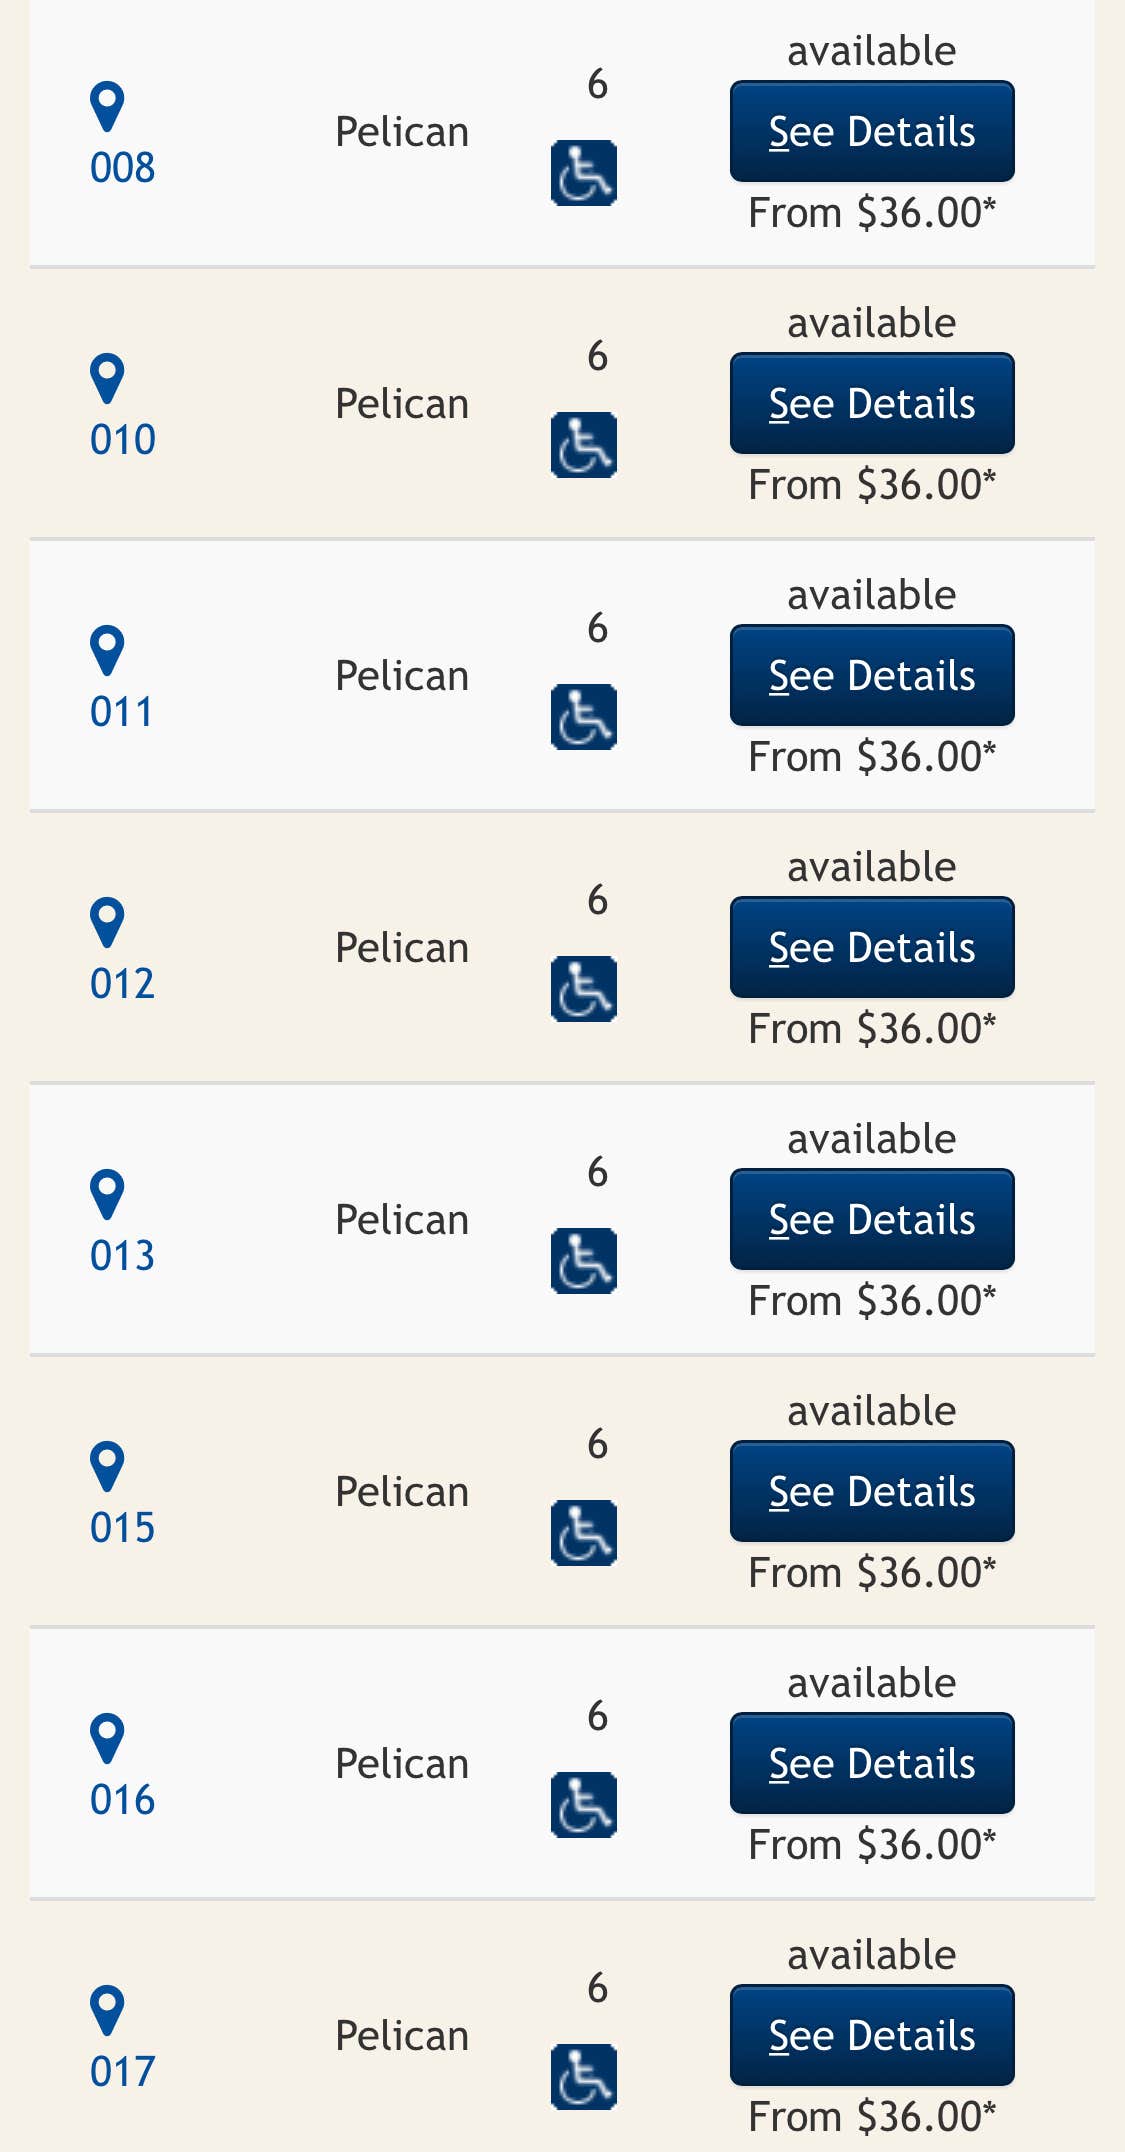Screen dimensions: 1125x2152
Task: Open See Details for site 010
Action: [x=872, y=404]
